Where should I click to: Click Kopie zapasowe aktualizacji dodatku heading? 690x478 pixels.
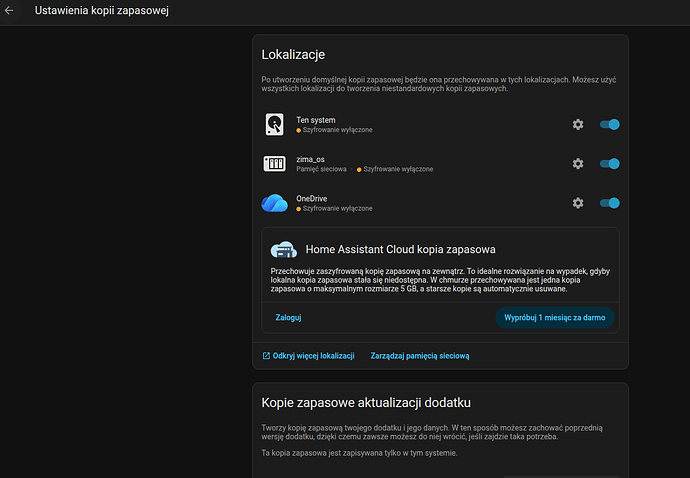365,403
